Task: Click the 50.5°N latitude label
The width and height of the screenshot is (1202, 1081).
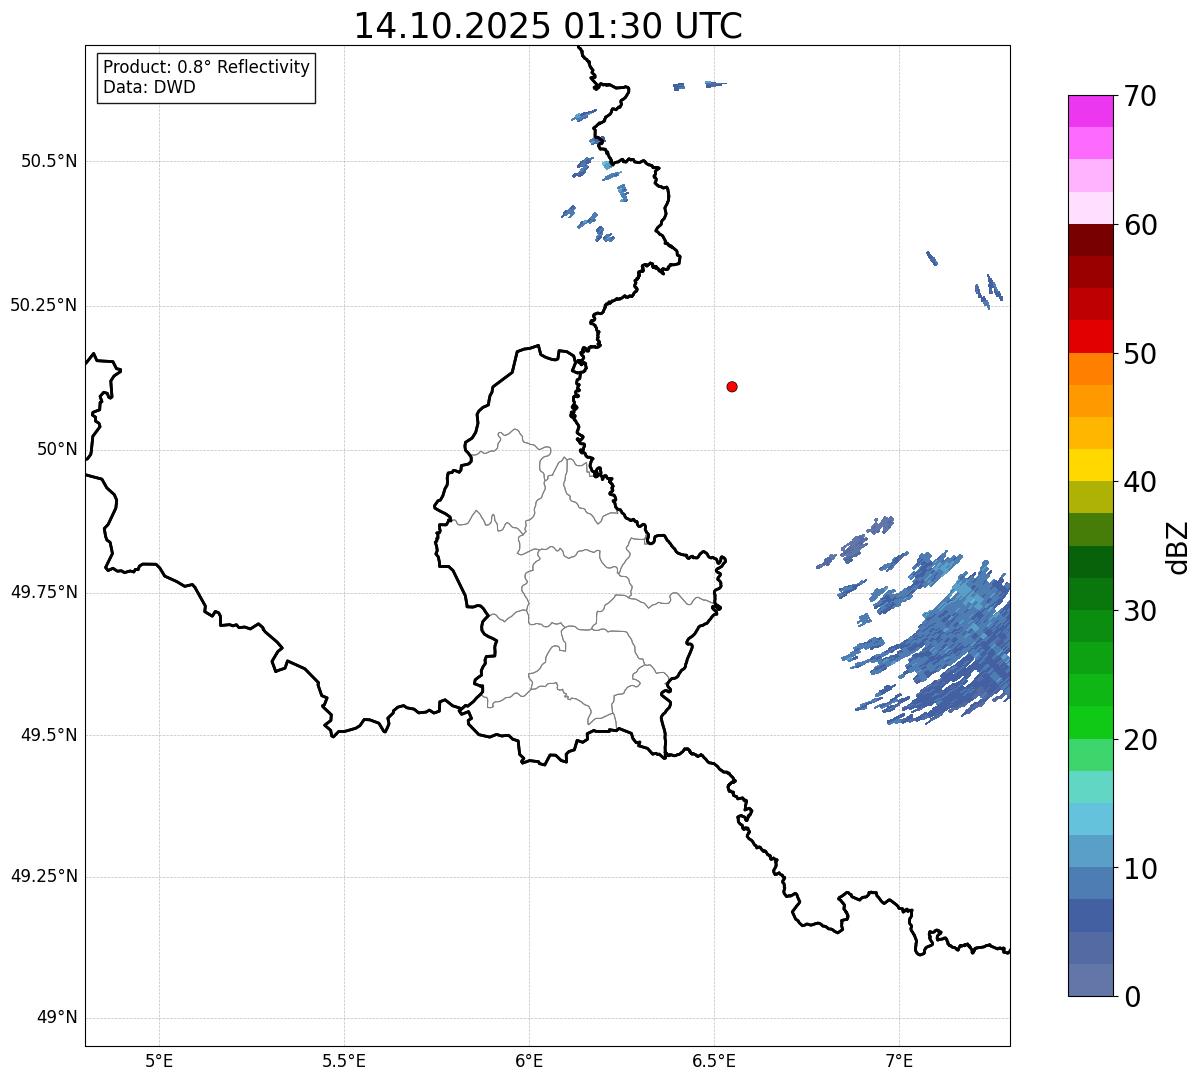Action: [x=49, y=161]
